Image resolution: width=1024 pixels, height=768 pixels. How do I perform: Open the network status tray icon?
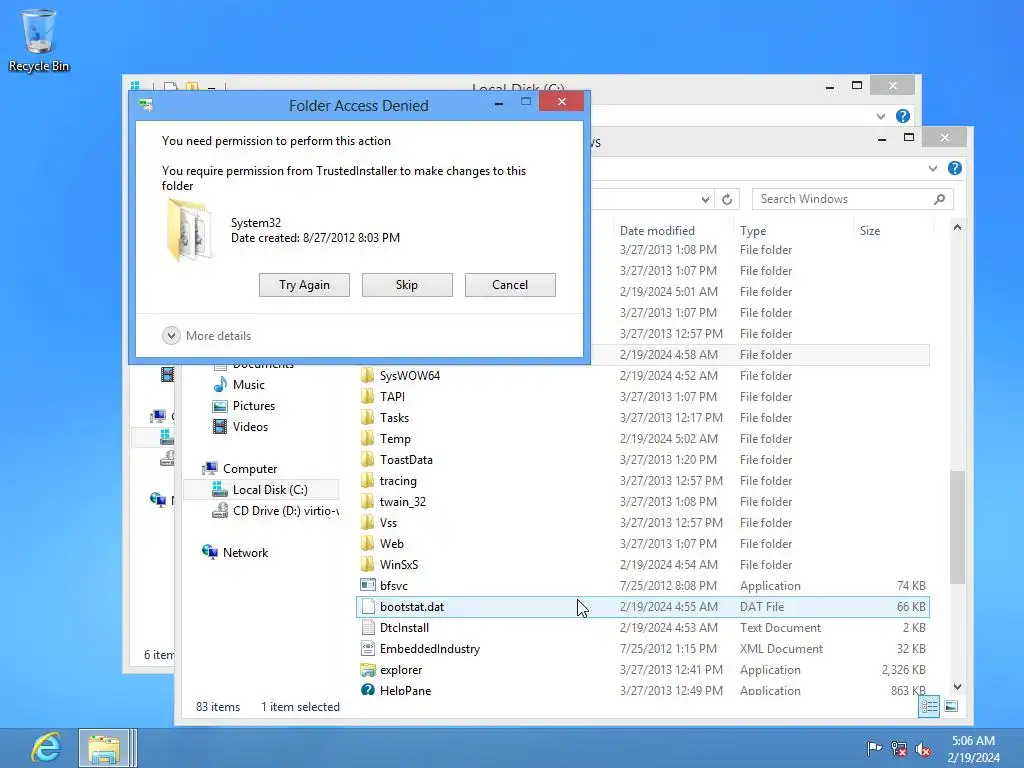tap(899, 748)
